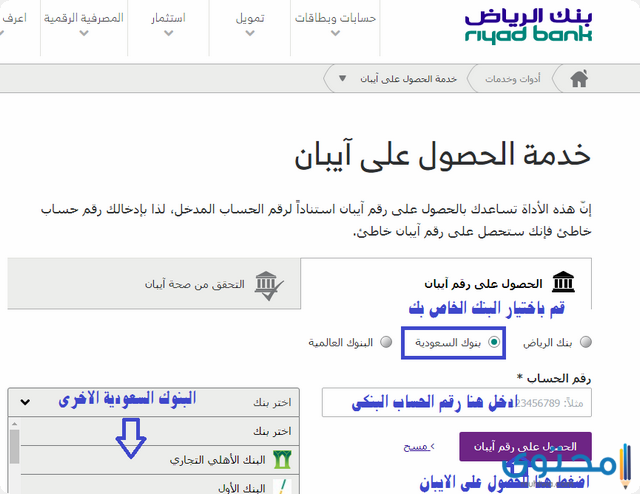Expand the المصرفية الرقمية menu
This screenshot has height=494, width=640.
click(84, 24)
